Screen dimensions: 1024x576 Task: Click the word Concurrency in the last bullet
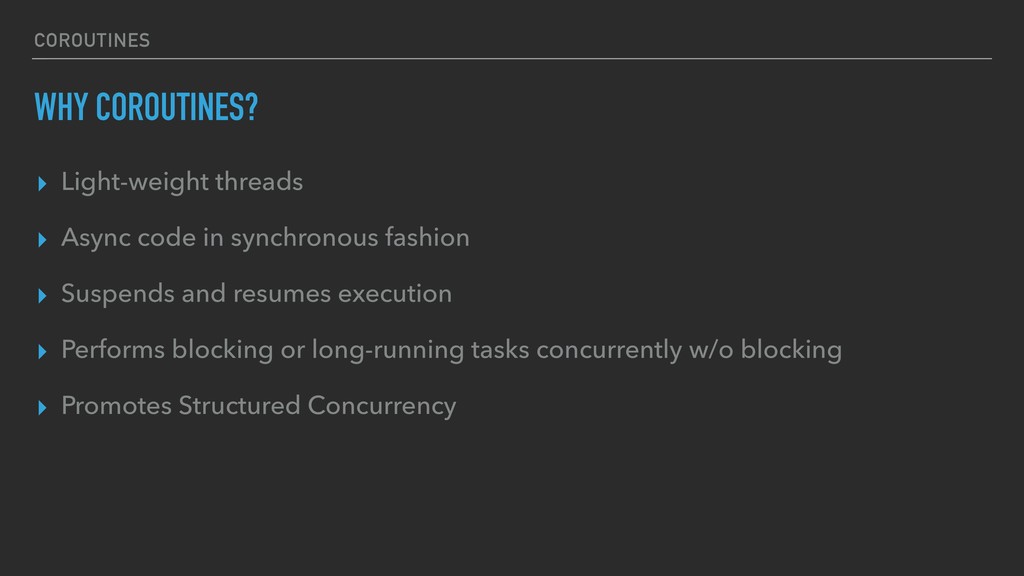point(382,408)
